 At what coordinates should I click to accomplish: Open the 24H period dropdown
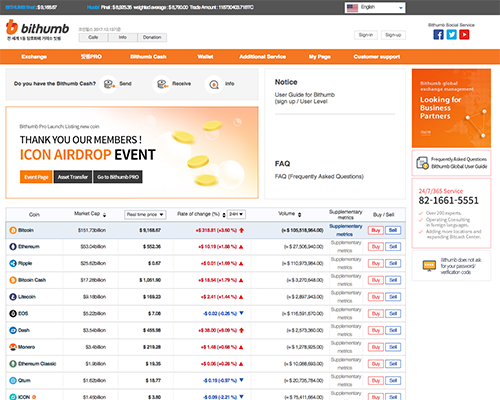(236, 214)
